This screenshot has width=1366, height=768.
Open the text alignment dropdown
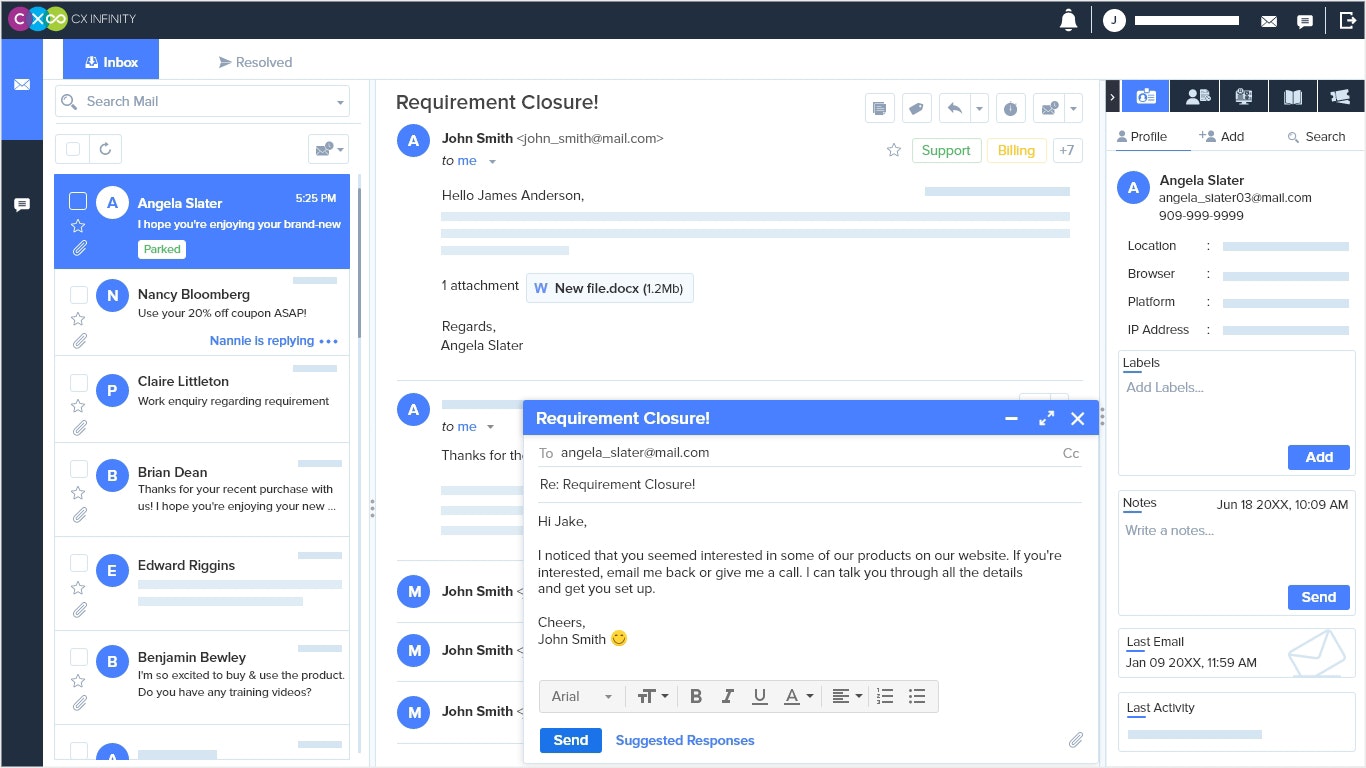coord(847,696)
